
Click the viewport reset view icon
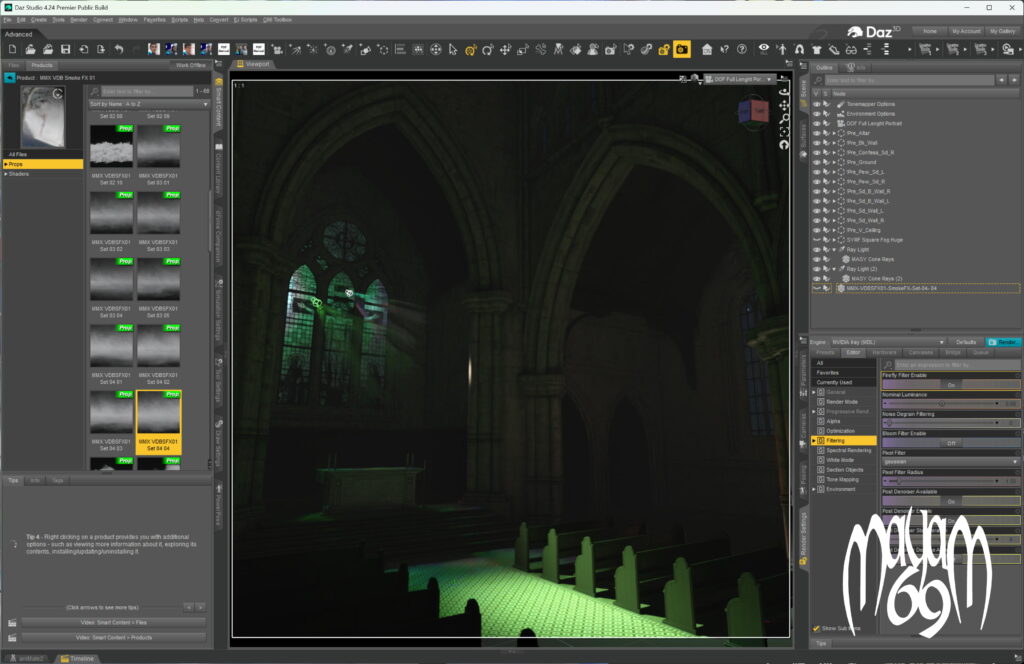pos(784,144)
